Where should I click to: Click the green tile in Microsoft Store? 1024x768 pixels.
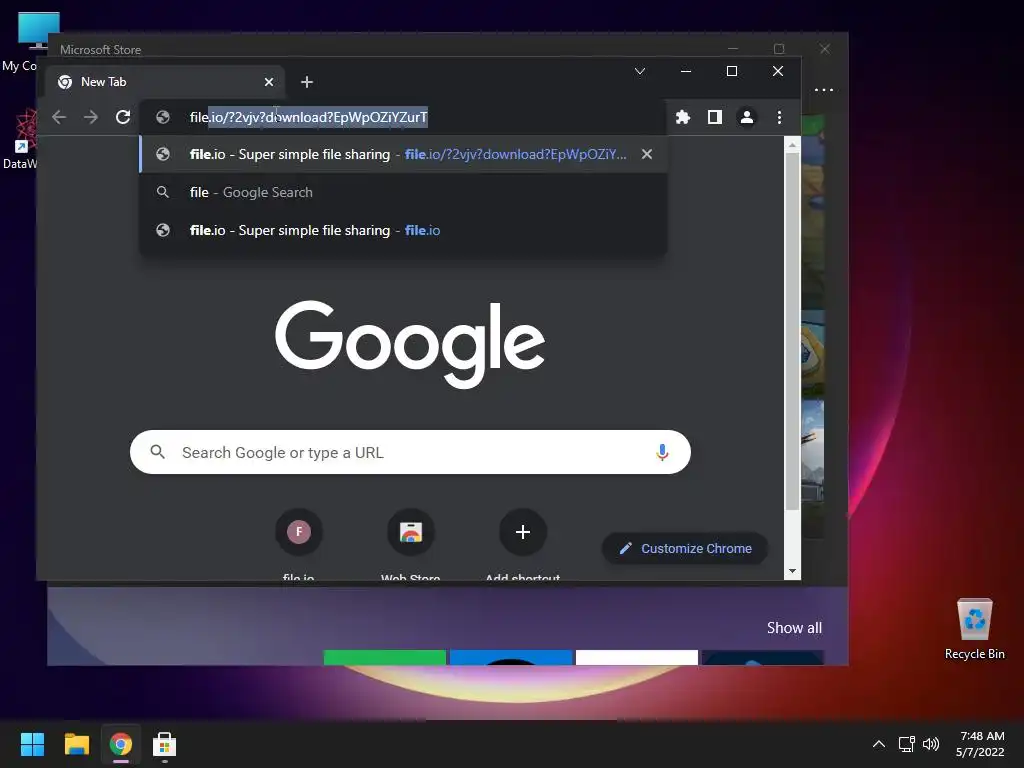(385, 657)
